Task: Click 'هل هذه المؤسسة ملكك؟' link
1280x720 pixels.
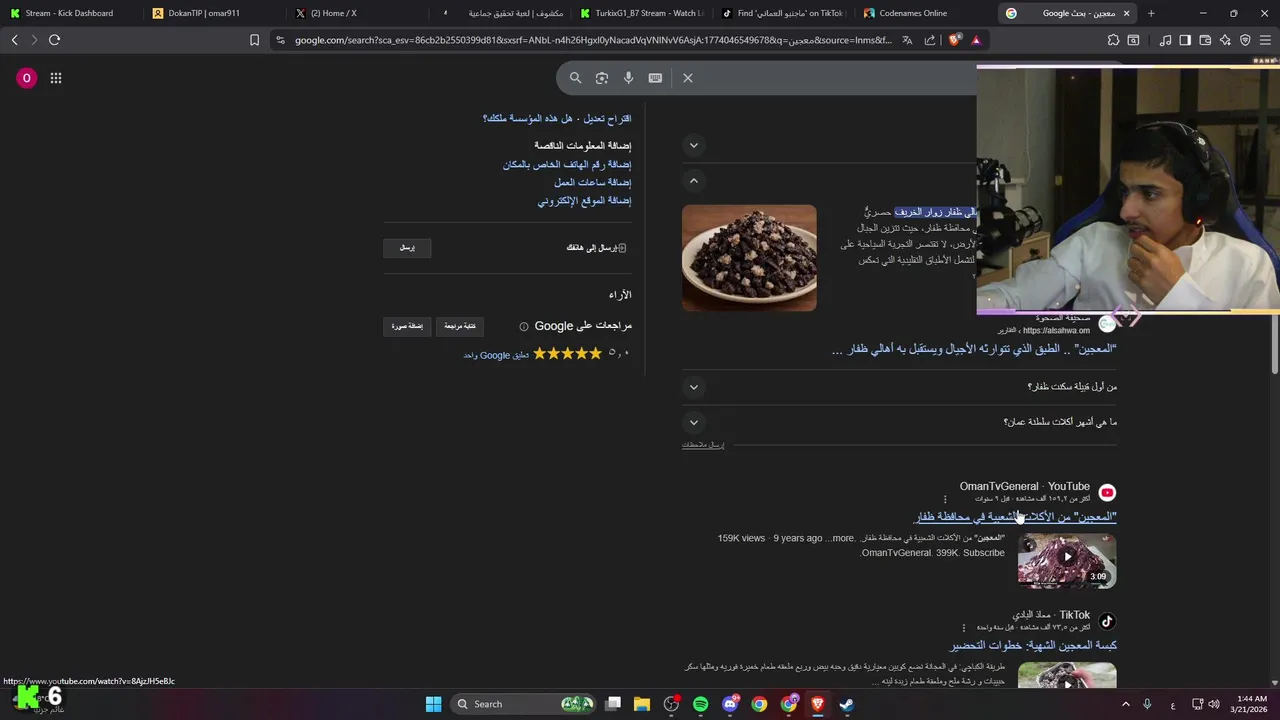Action: tap(527, 119)
